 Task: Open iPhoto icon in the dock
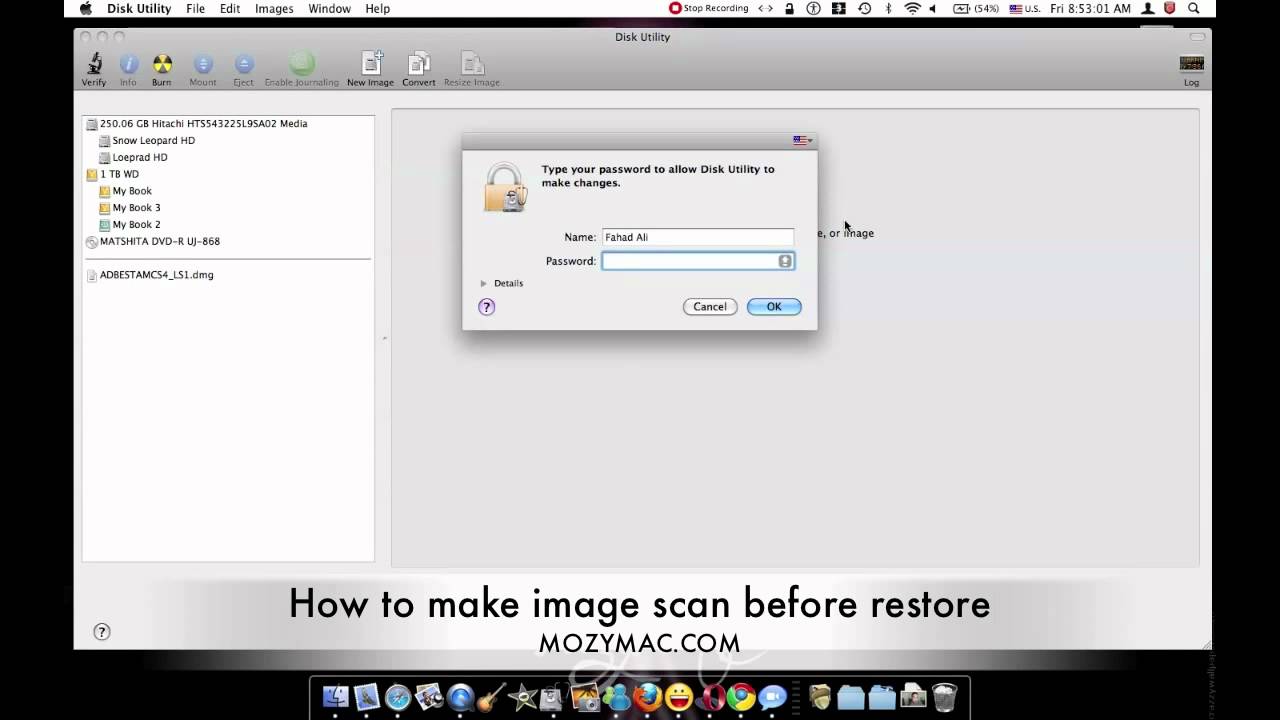[x=585, y=697]
